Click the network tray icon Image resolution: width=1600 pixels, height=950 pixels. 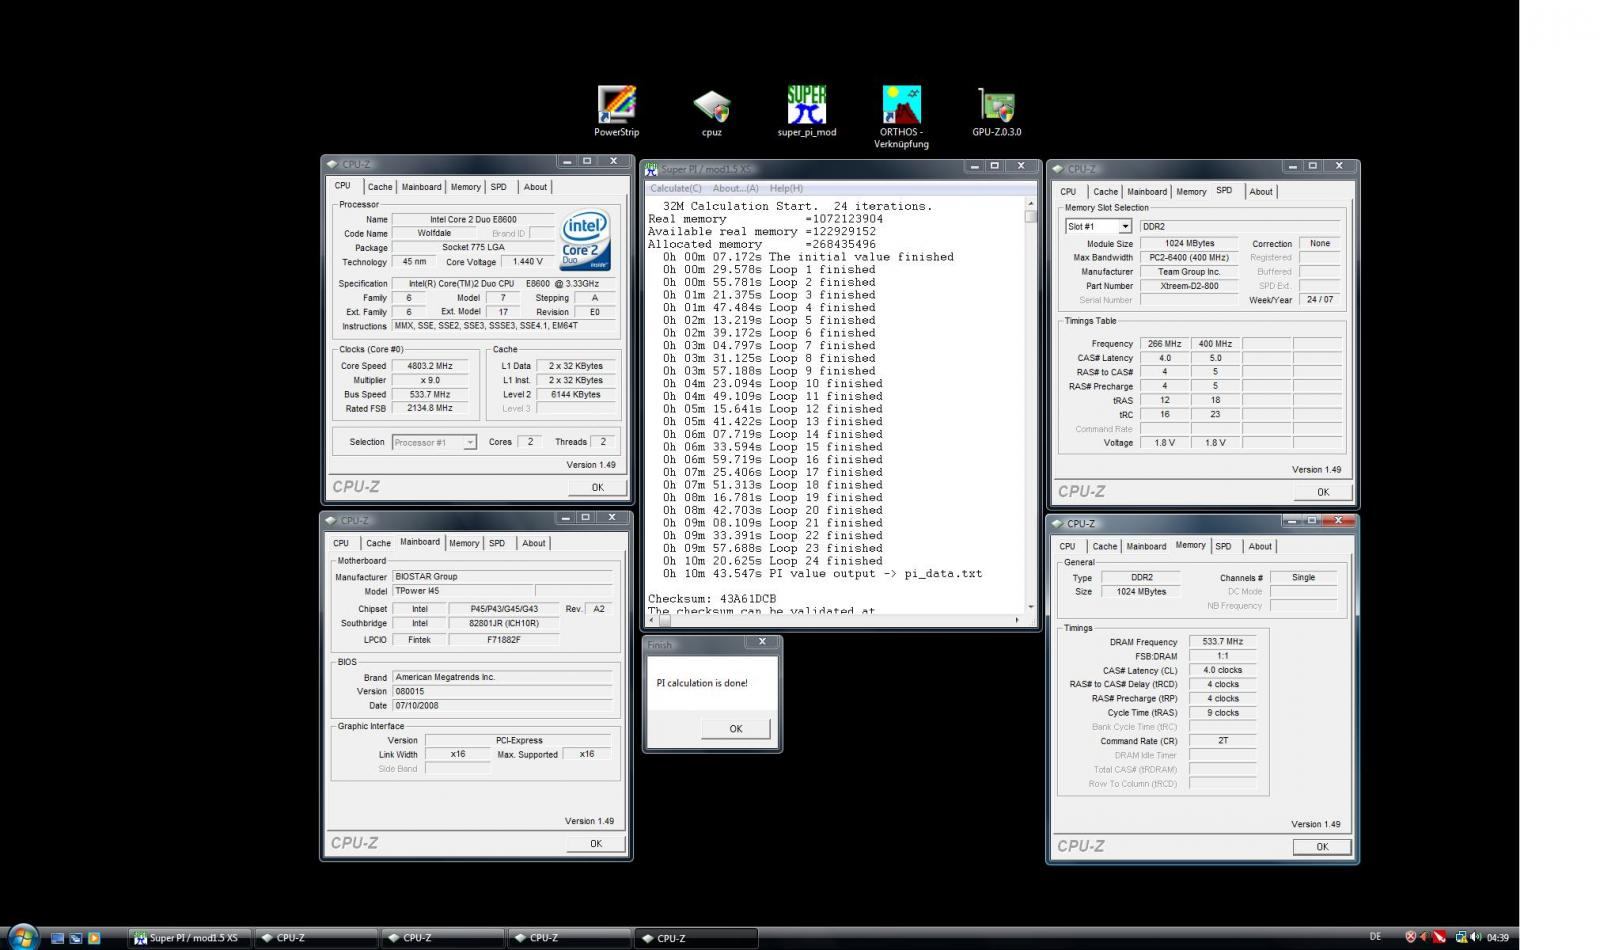1461,937
